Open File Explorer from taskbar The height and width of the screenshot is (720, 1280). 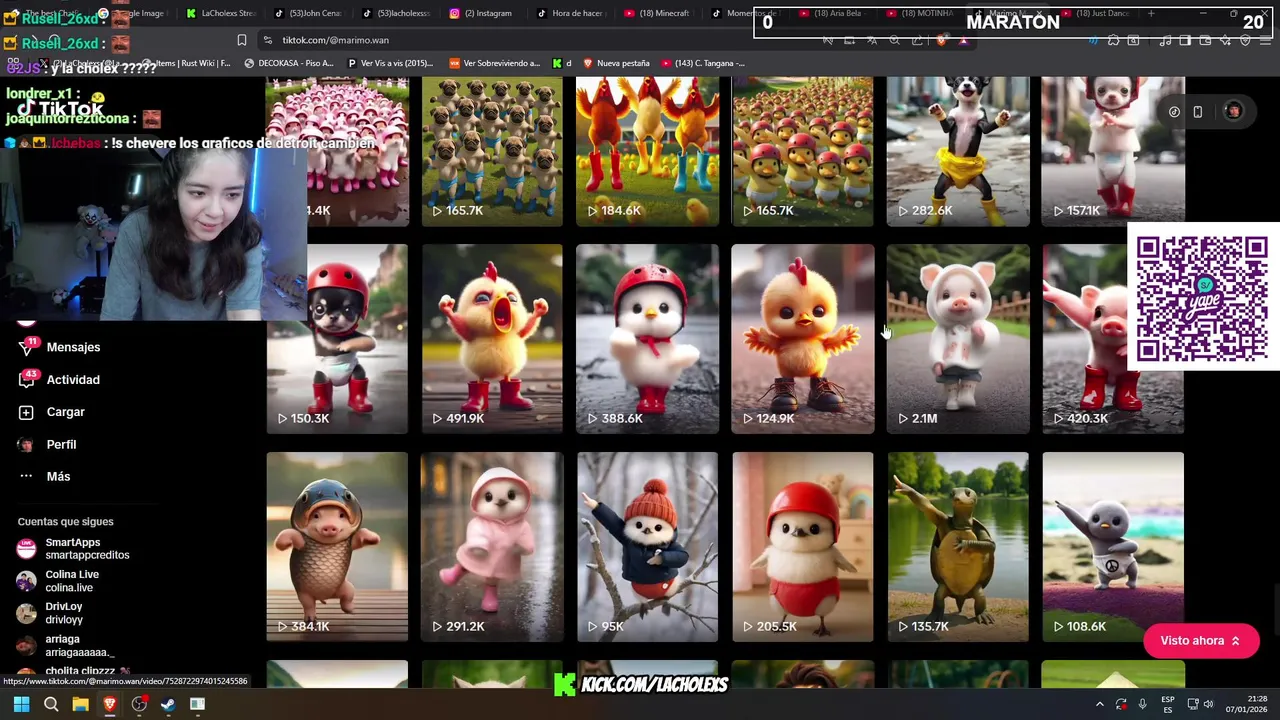pyautogui.click(x=80, y=704)
